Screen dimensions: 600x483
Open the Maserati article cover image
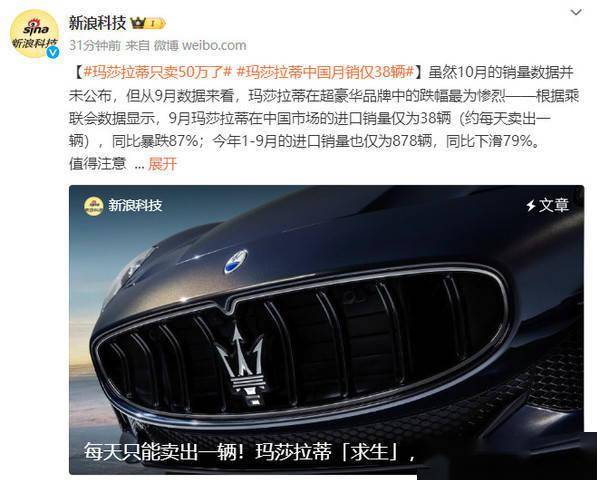pyautogui.click(x=326, y=330)
